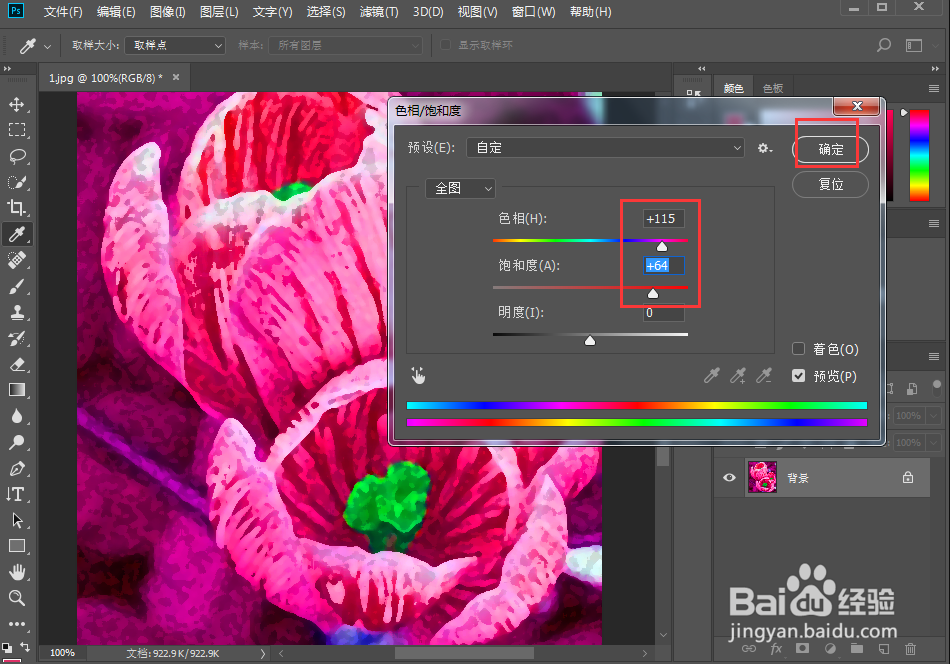This screenshot has width=950, height=664.
Task: Uncheck the 预览(P) preview checkbox
Action: tap(799, 376)
